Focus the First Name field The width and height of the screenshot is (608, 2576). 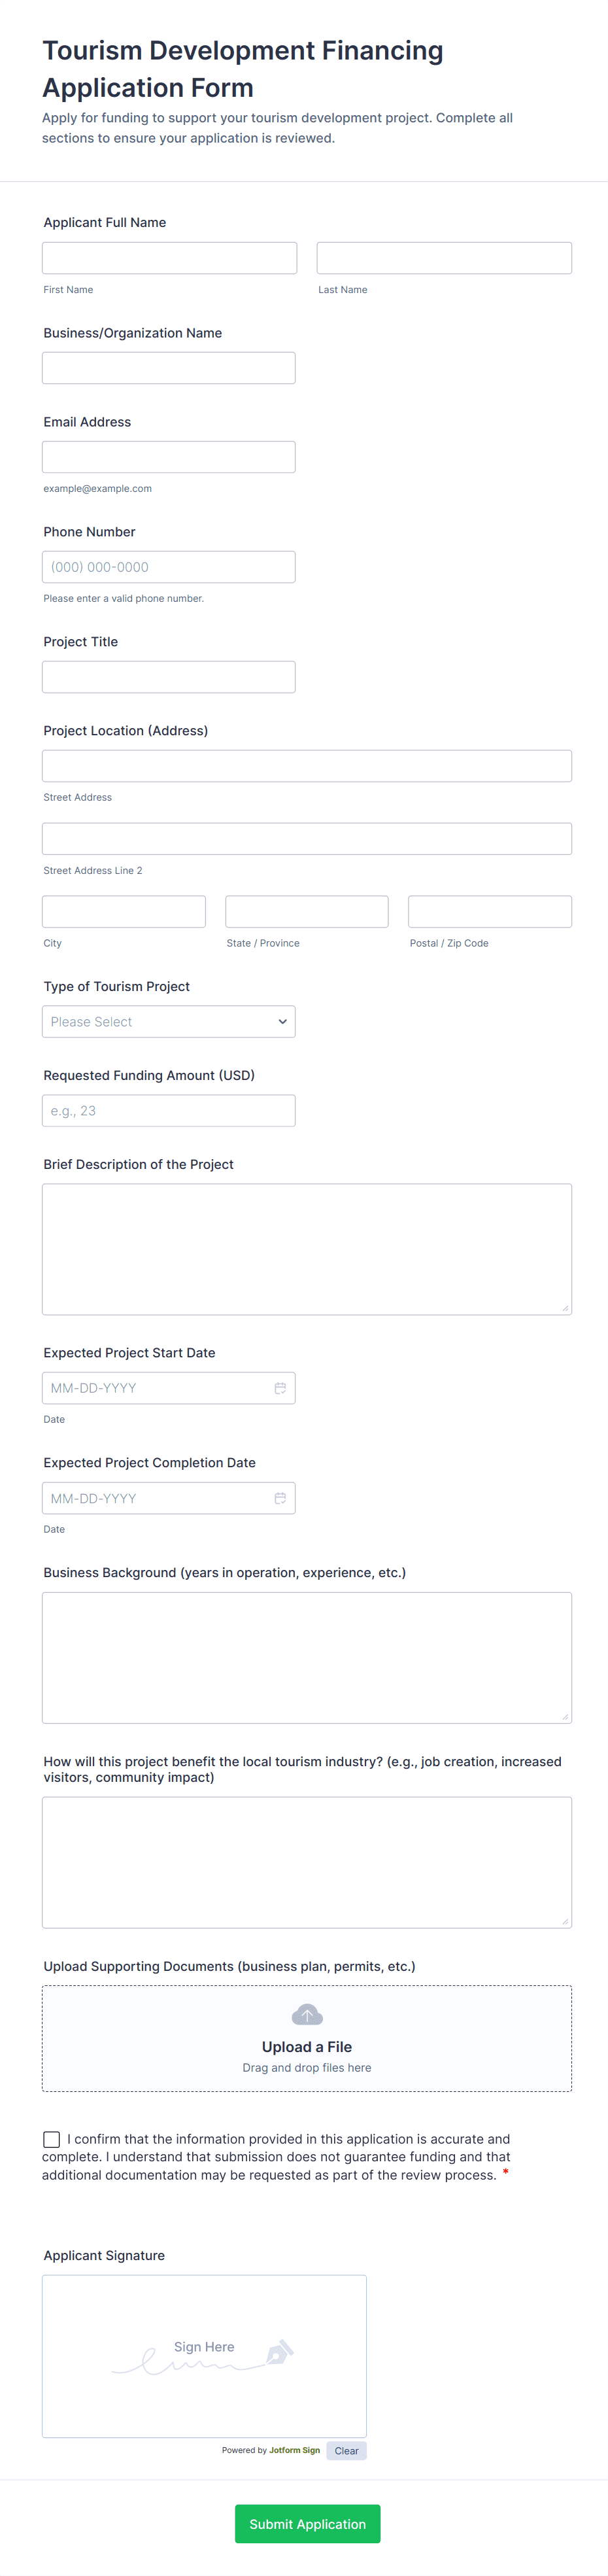(169, 258)
